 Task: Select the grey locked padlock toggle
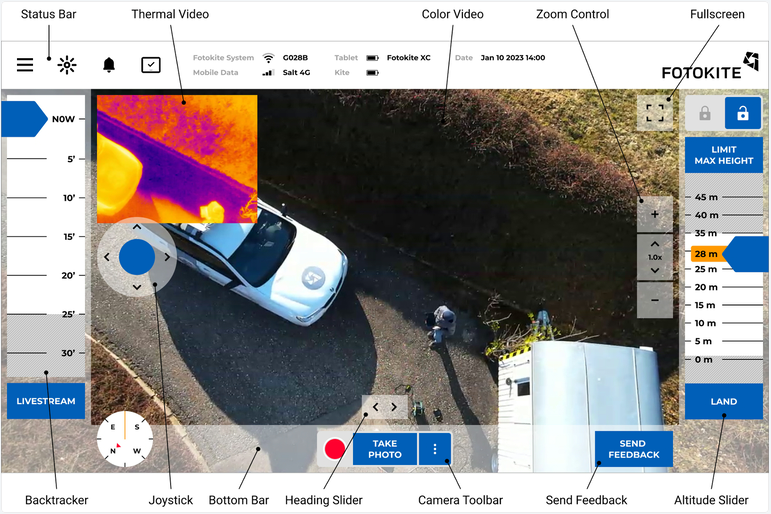click(704, 114)
